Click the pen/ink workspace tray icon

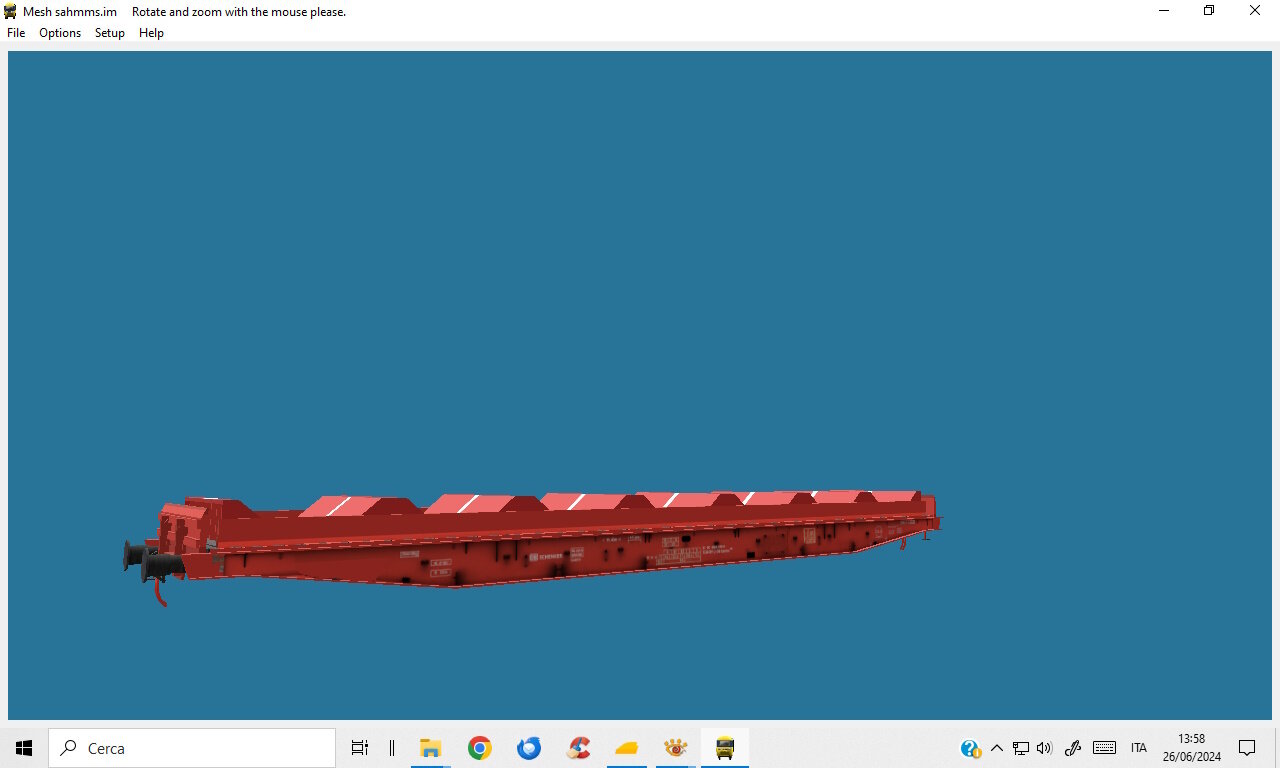[1073, 748]
